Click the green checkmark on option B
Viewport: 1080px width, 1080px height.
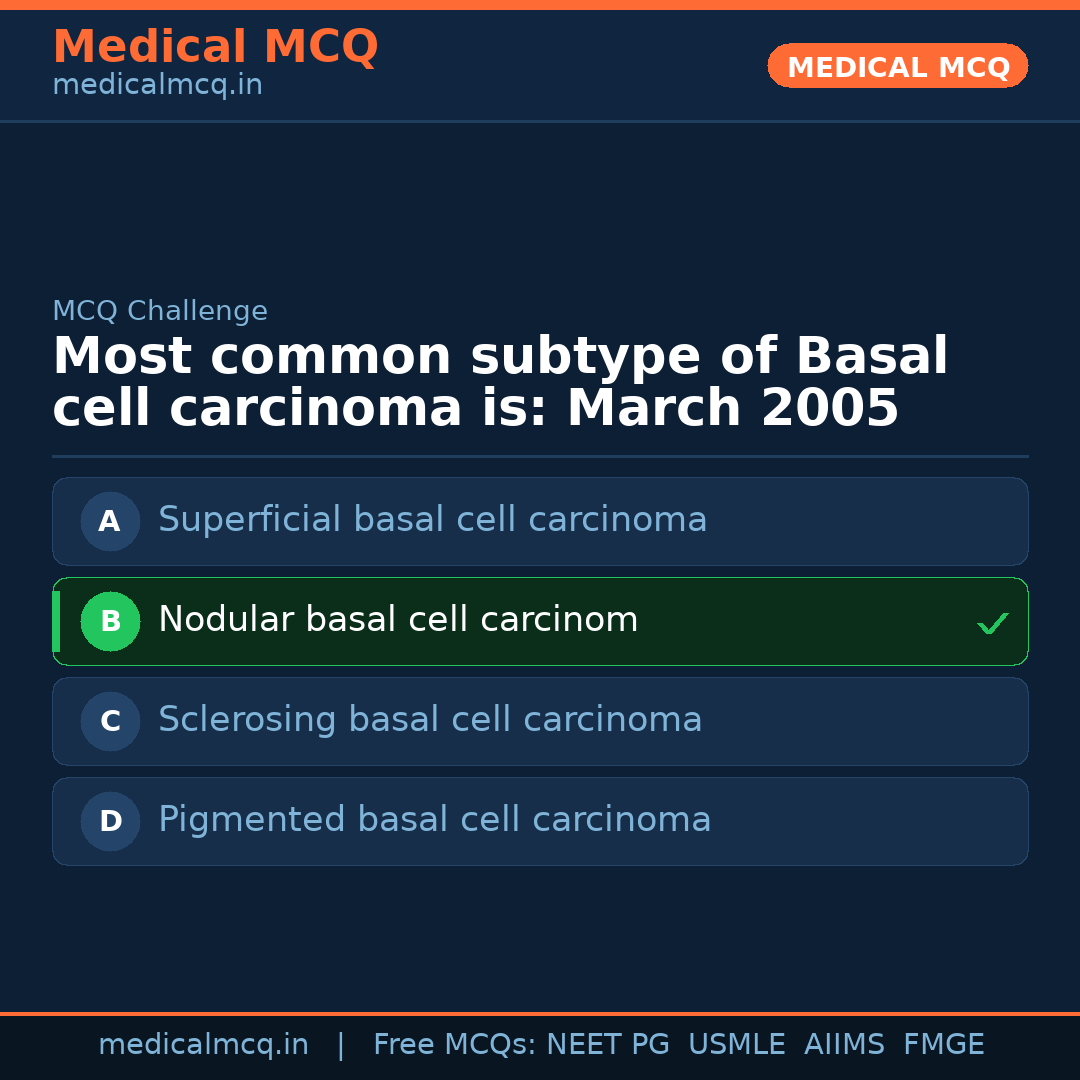tap(992, 623)
